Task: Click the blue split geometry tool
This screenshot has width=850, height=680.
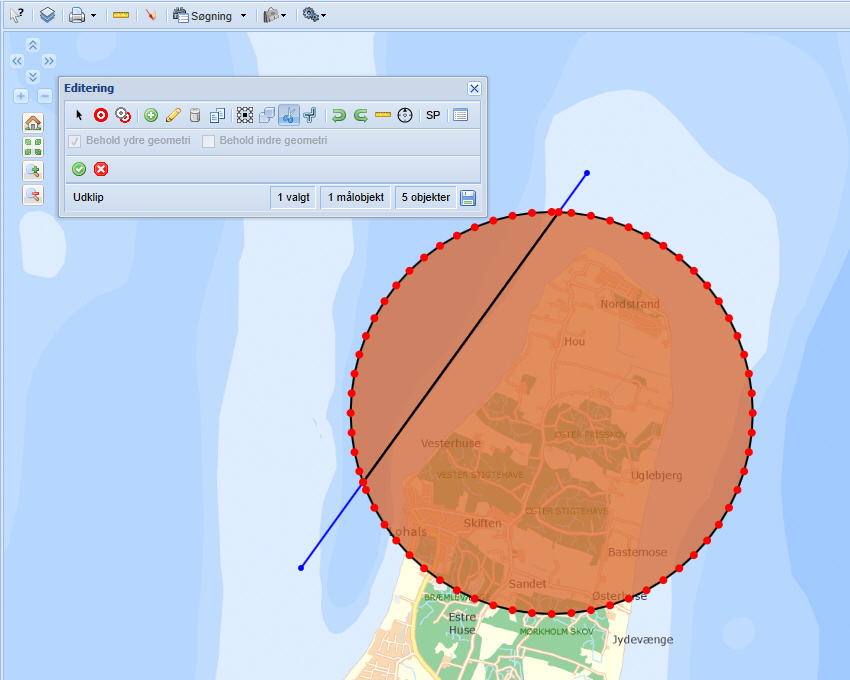Action: click(310, 115)
